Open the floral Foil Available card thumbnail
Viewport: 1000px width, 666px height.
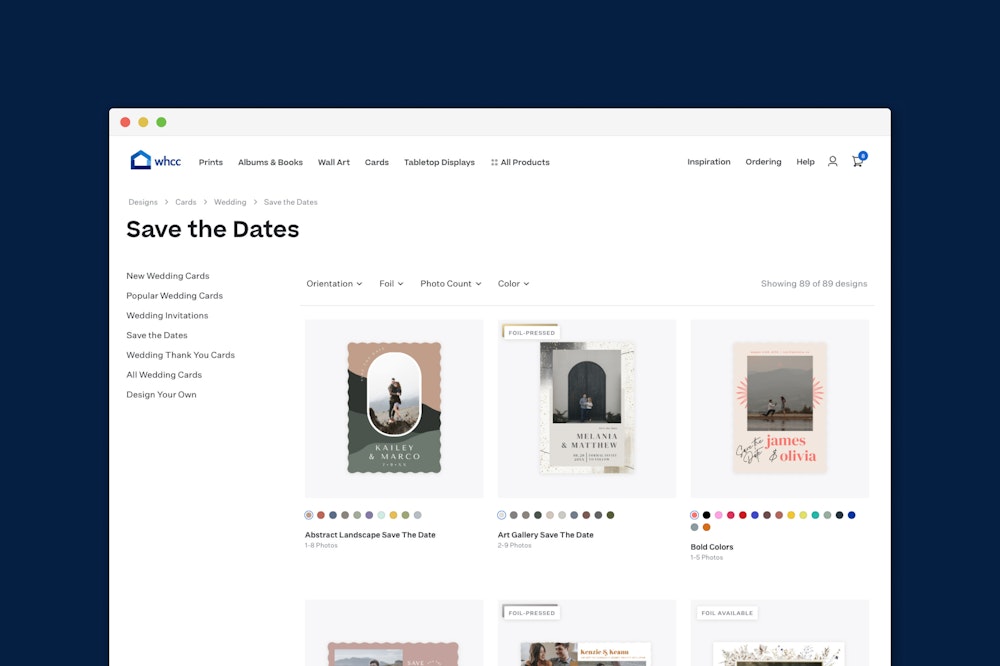point(780,633)
